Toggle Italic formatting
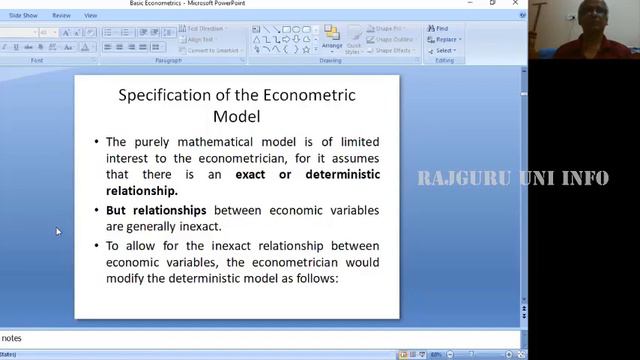The image size is (640, 360). point(5,47)
